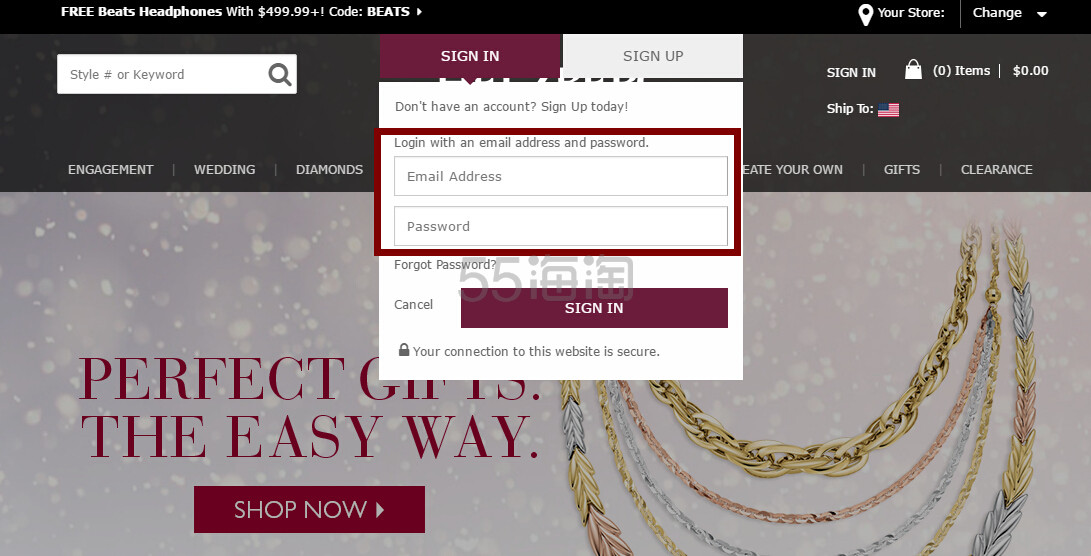Click the store location pin icon
This screenshot has width=1091, height=556.
pos(866,14)
